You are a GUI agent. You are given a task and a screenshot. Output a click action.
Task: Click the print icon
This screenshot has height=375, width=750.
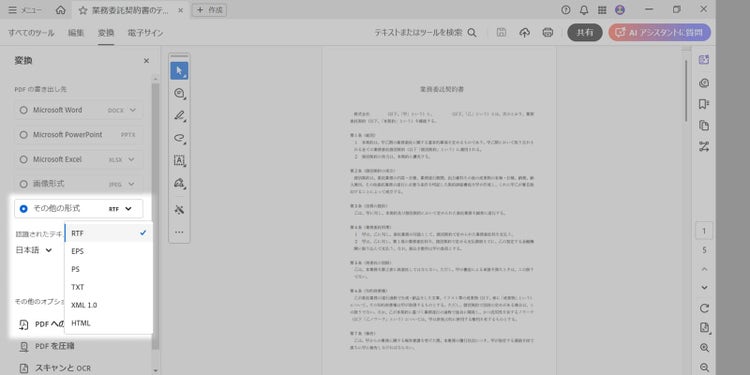pyautogui.click(x=548, y=33)
